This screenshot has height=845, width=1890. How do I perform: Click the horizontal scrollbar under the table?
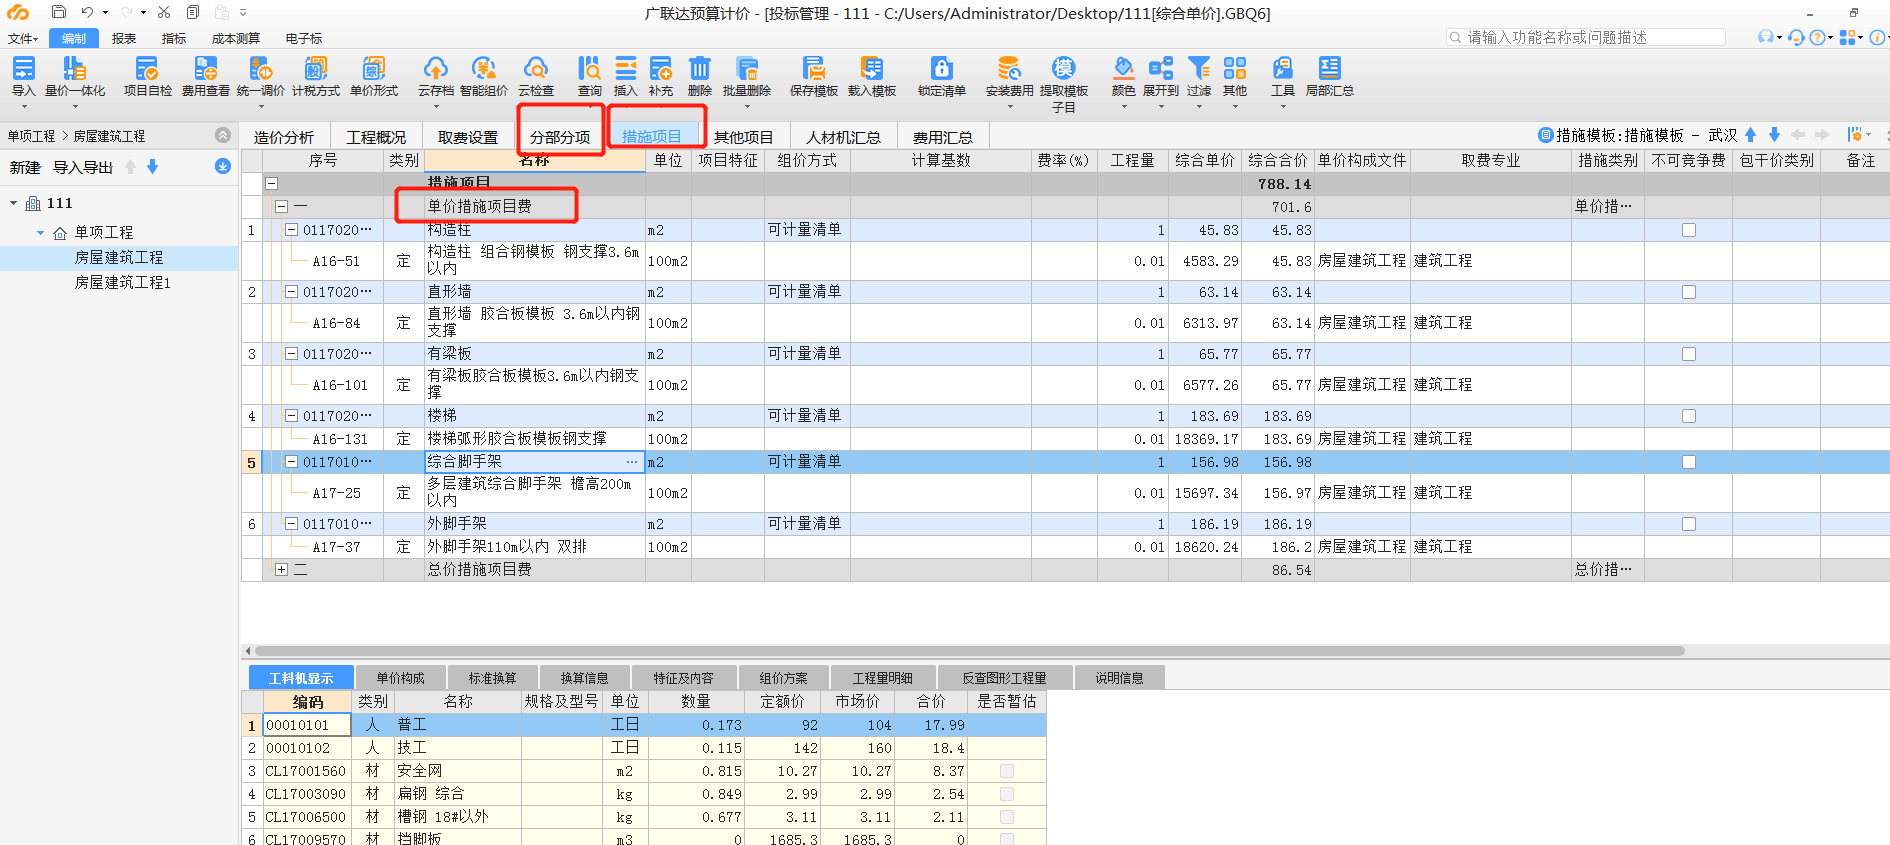point(970,651)
